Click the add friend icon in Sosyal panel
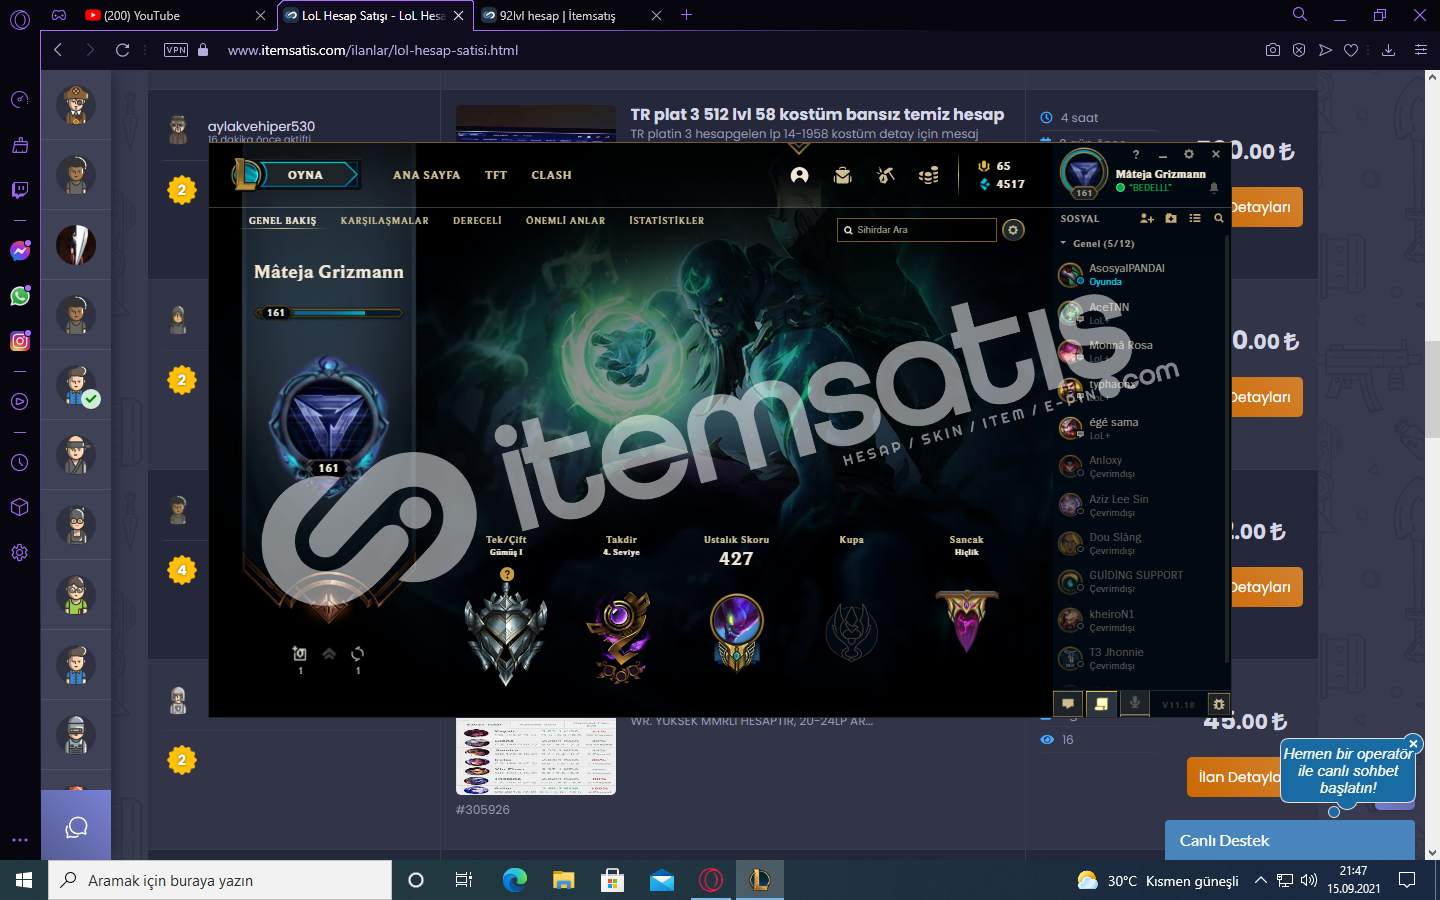The height and width of the screenshot is (900, 1440). (x=1147, y=218)
